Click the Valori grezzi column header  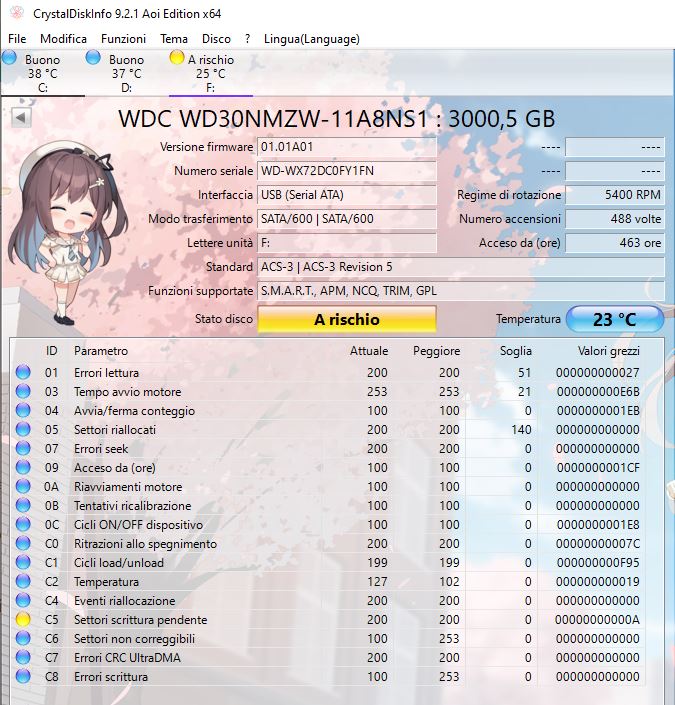(608, 351)
